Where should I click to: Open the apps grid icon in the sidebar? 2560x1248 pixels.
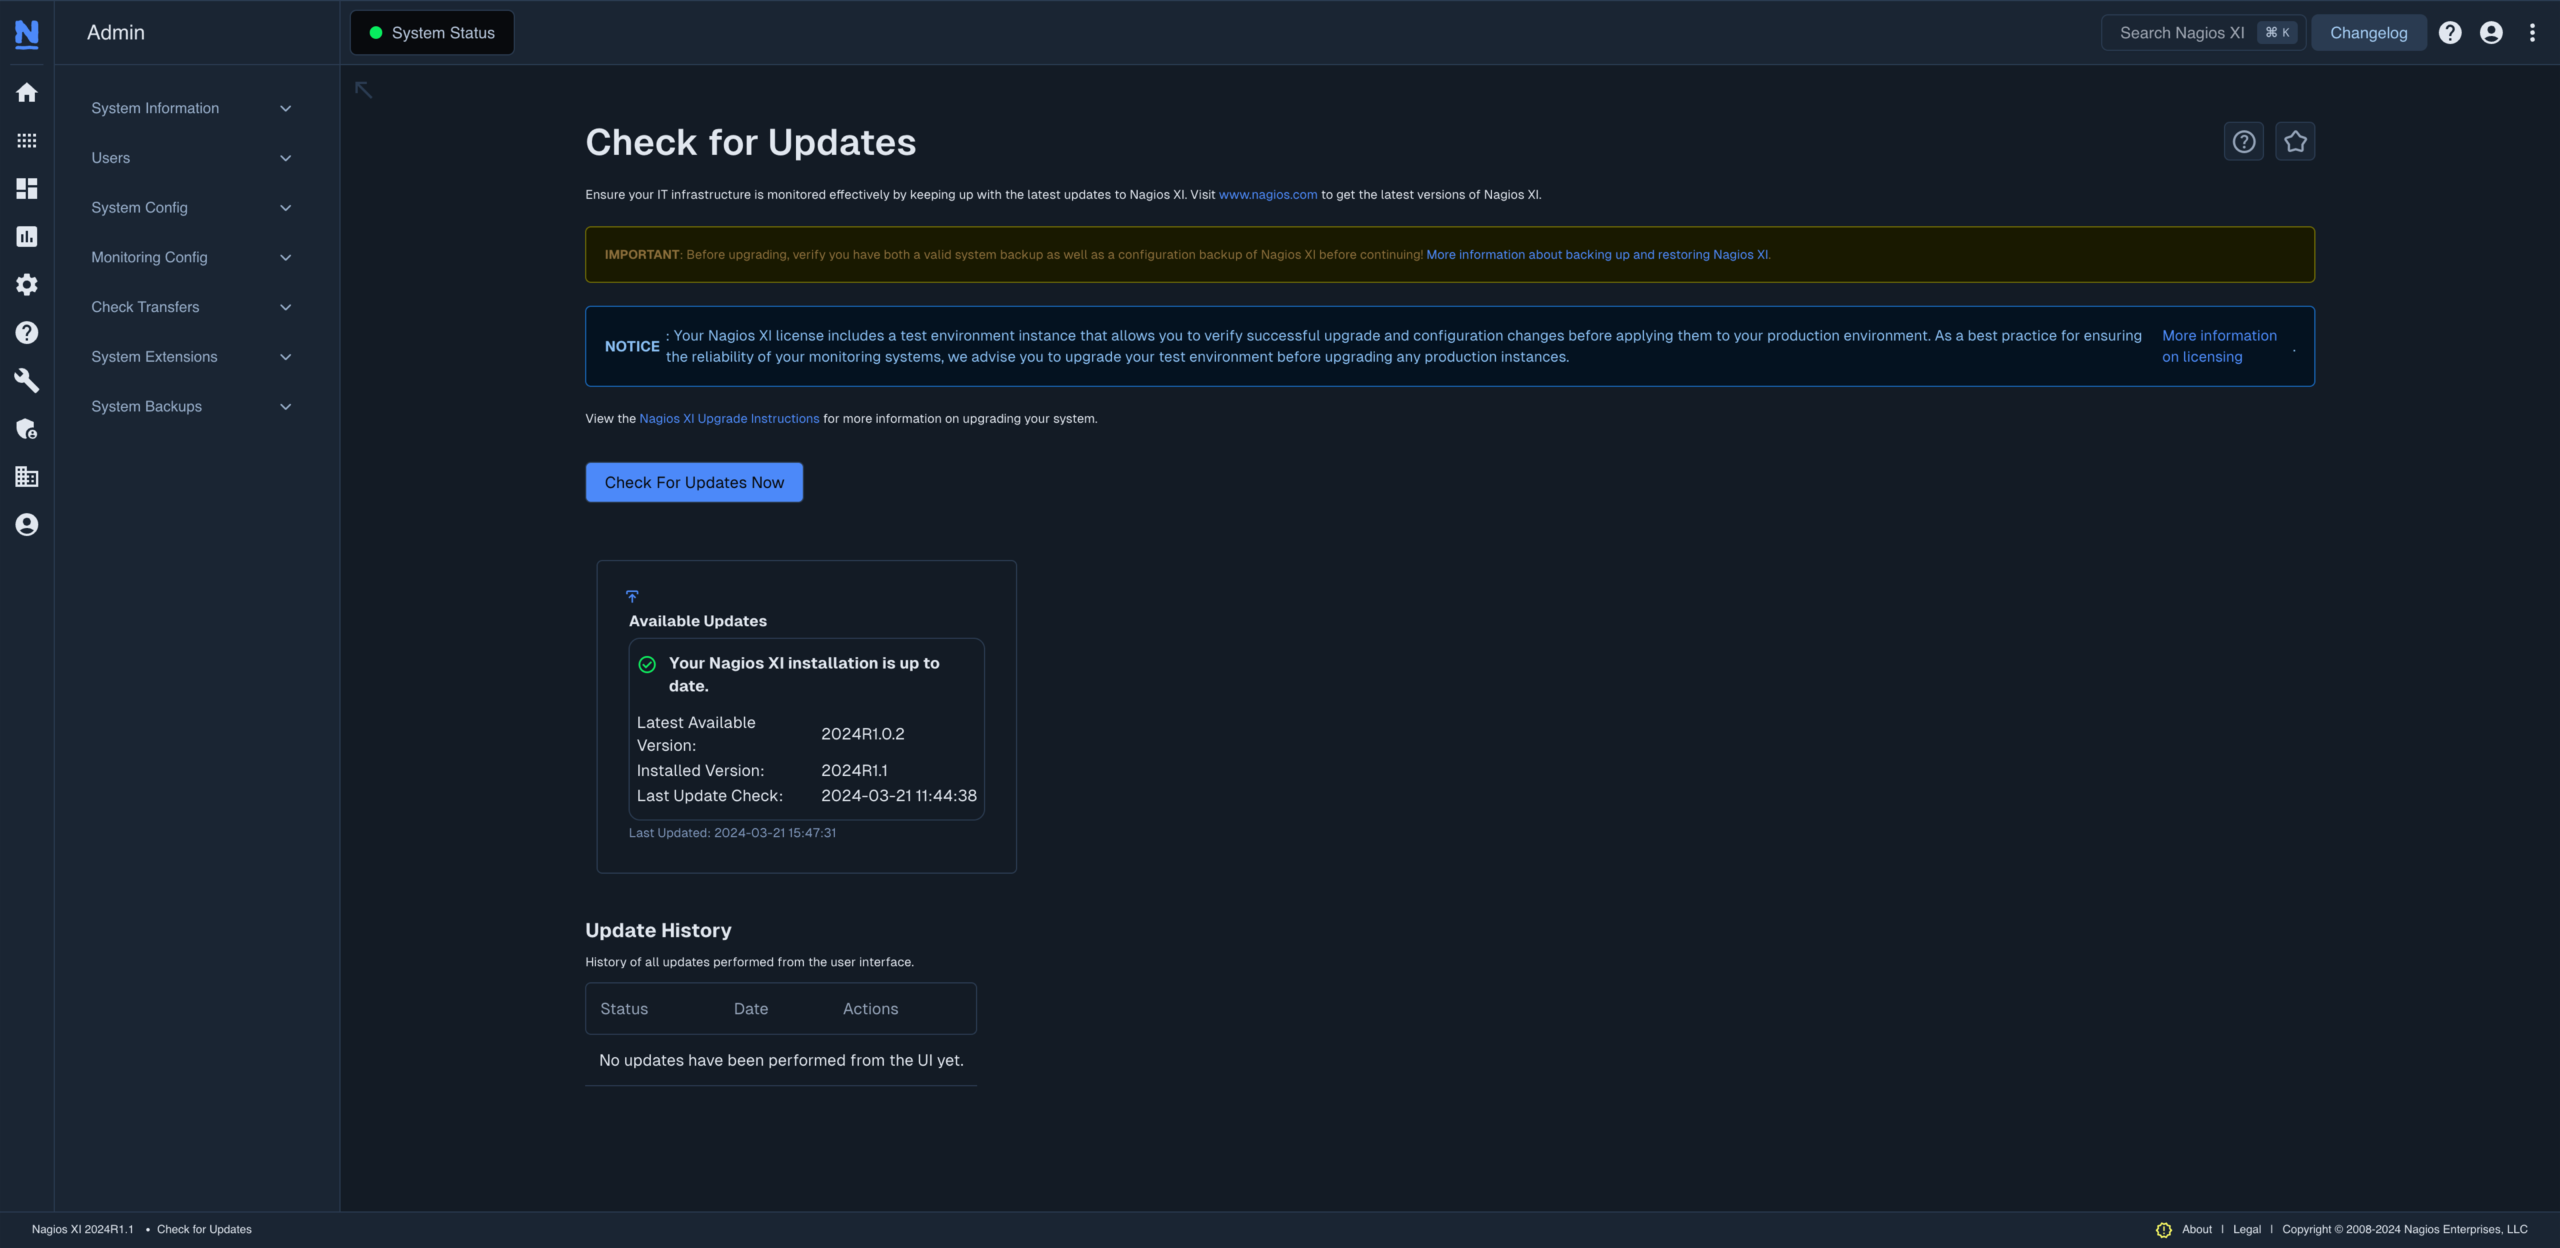click(26, 140)
